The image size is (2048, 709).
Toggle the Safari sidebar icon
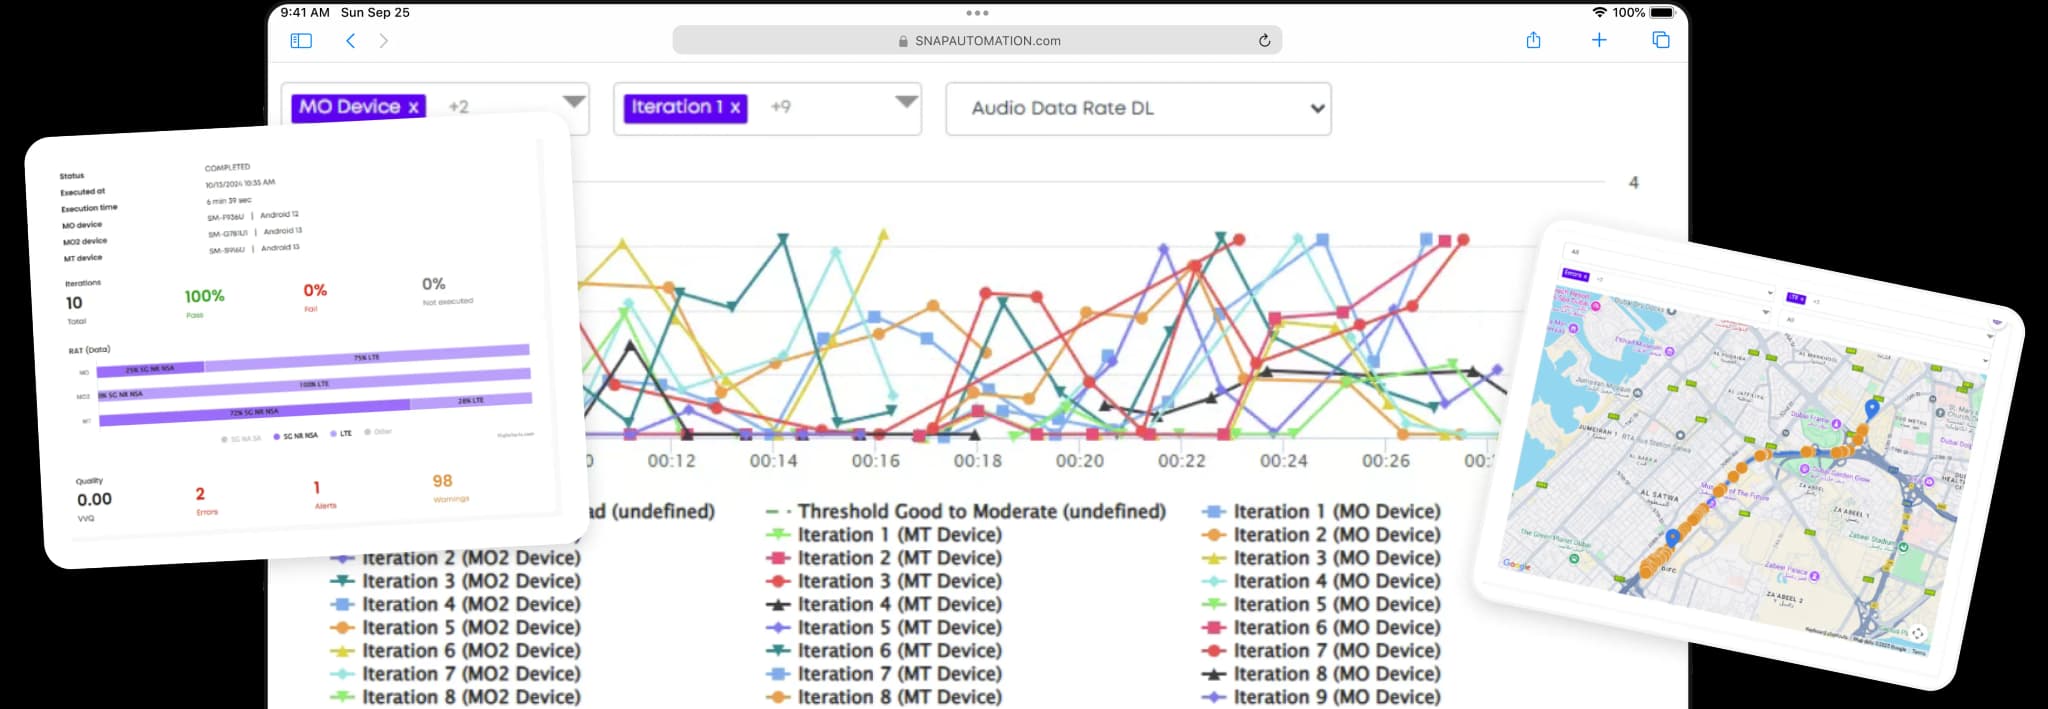point(301,41)
